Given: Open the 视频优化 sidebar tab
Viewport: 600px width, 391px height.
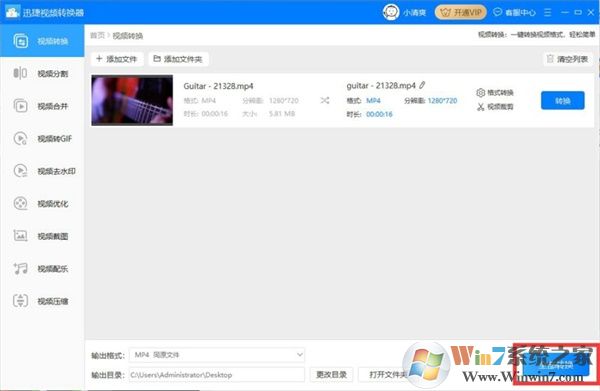Looking at the screenshot, I should (x=42, y=204).
